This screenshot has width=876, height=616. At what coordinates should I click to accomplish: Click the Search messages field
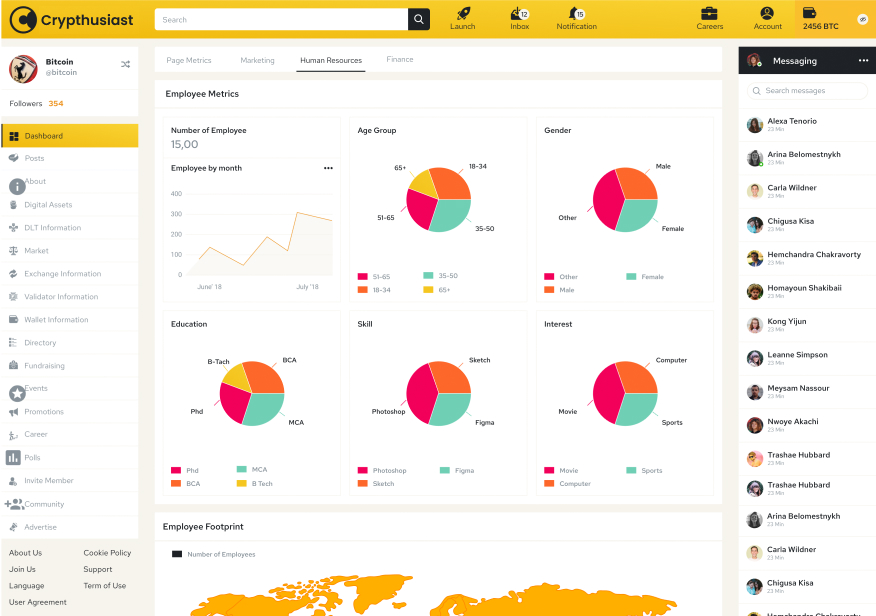pyautogui.click(x=807, y=91)
